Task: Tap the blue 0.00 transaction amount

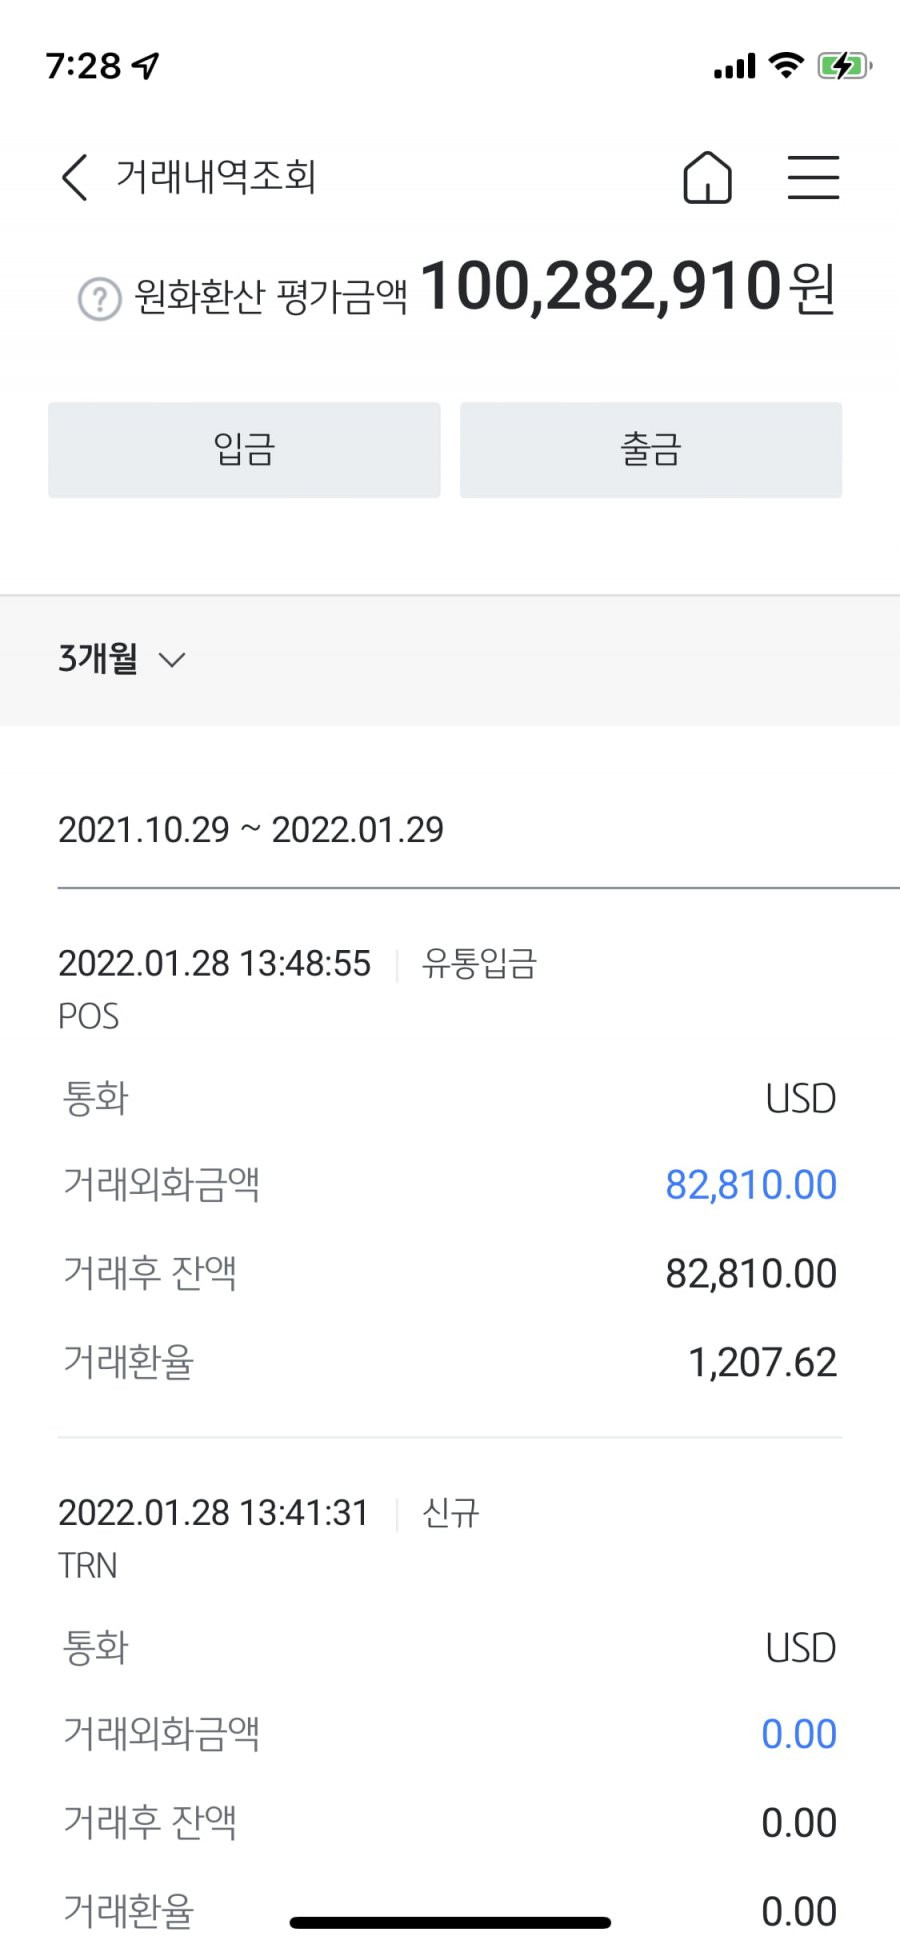Action: pyautogui.click(x=799, y=1734)
